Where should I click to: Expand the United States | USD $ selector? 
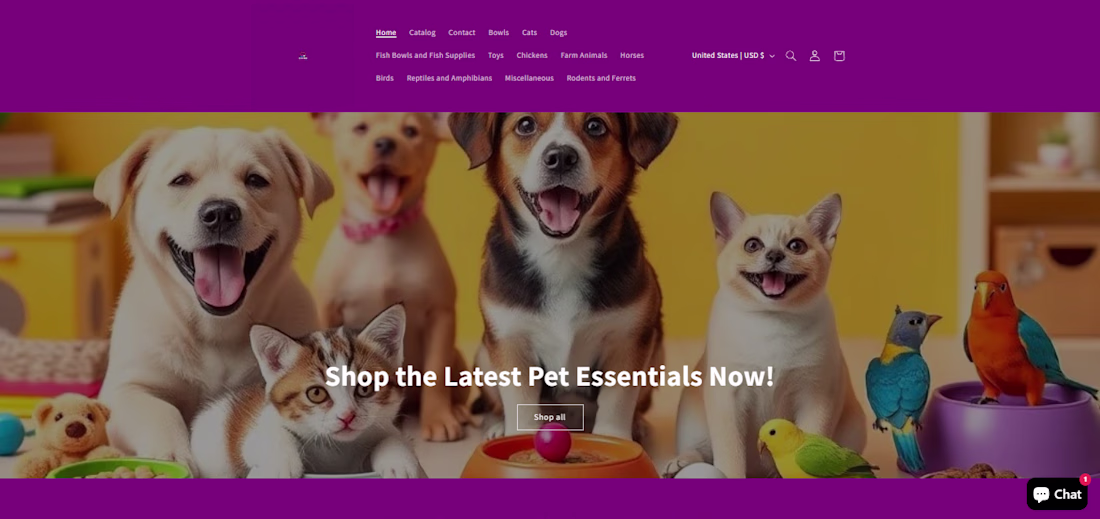(x=733, y=55)
